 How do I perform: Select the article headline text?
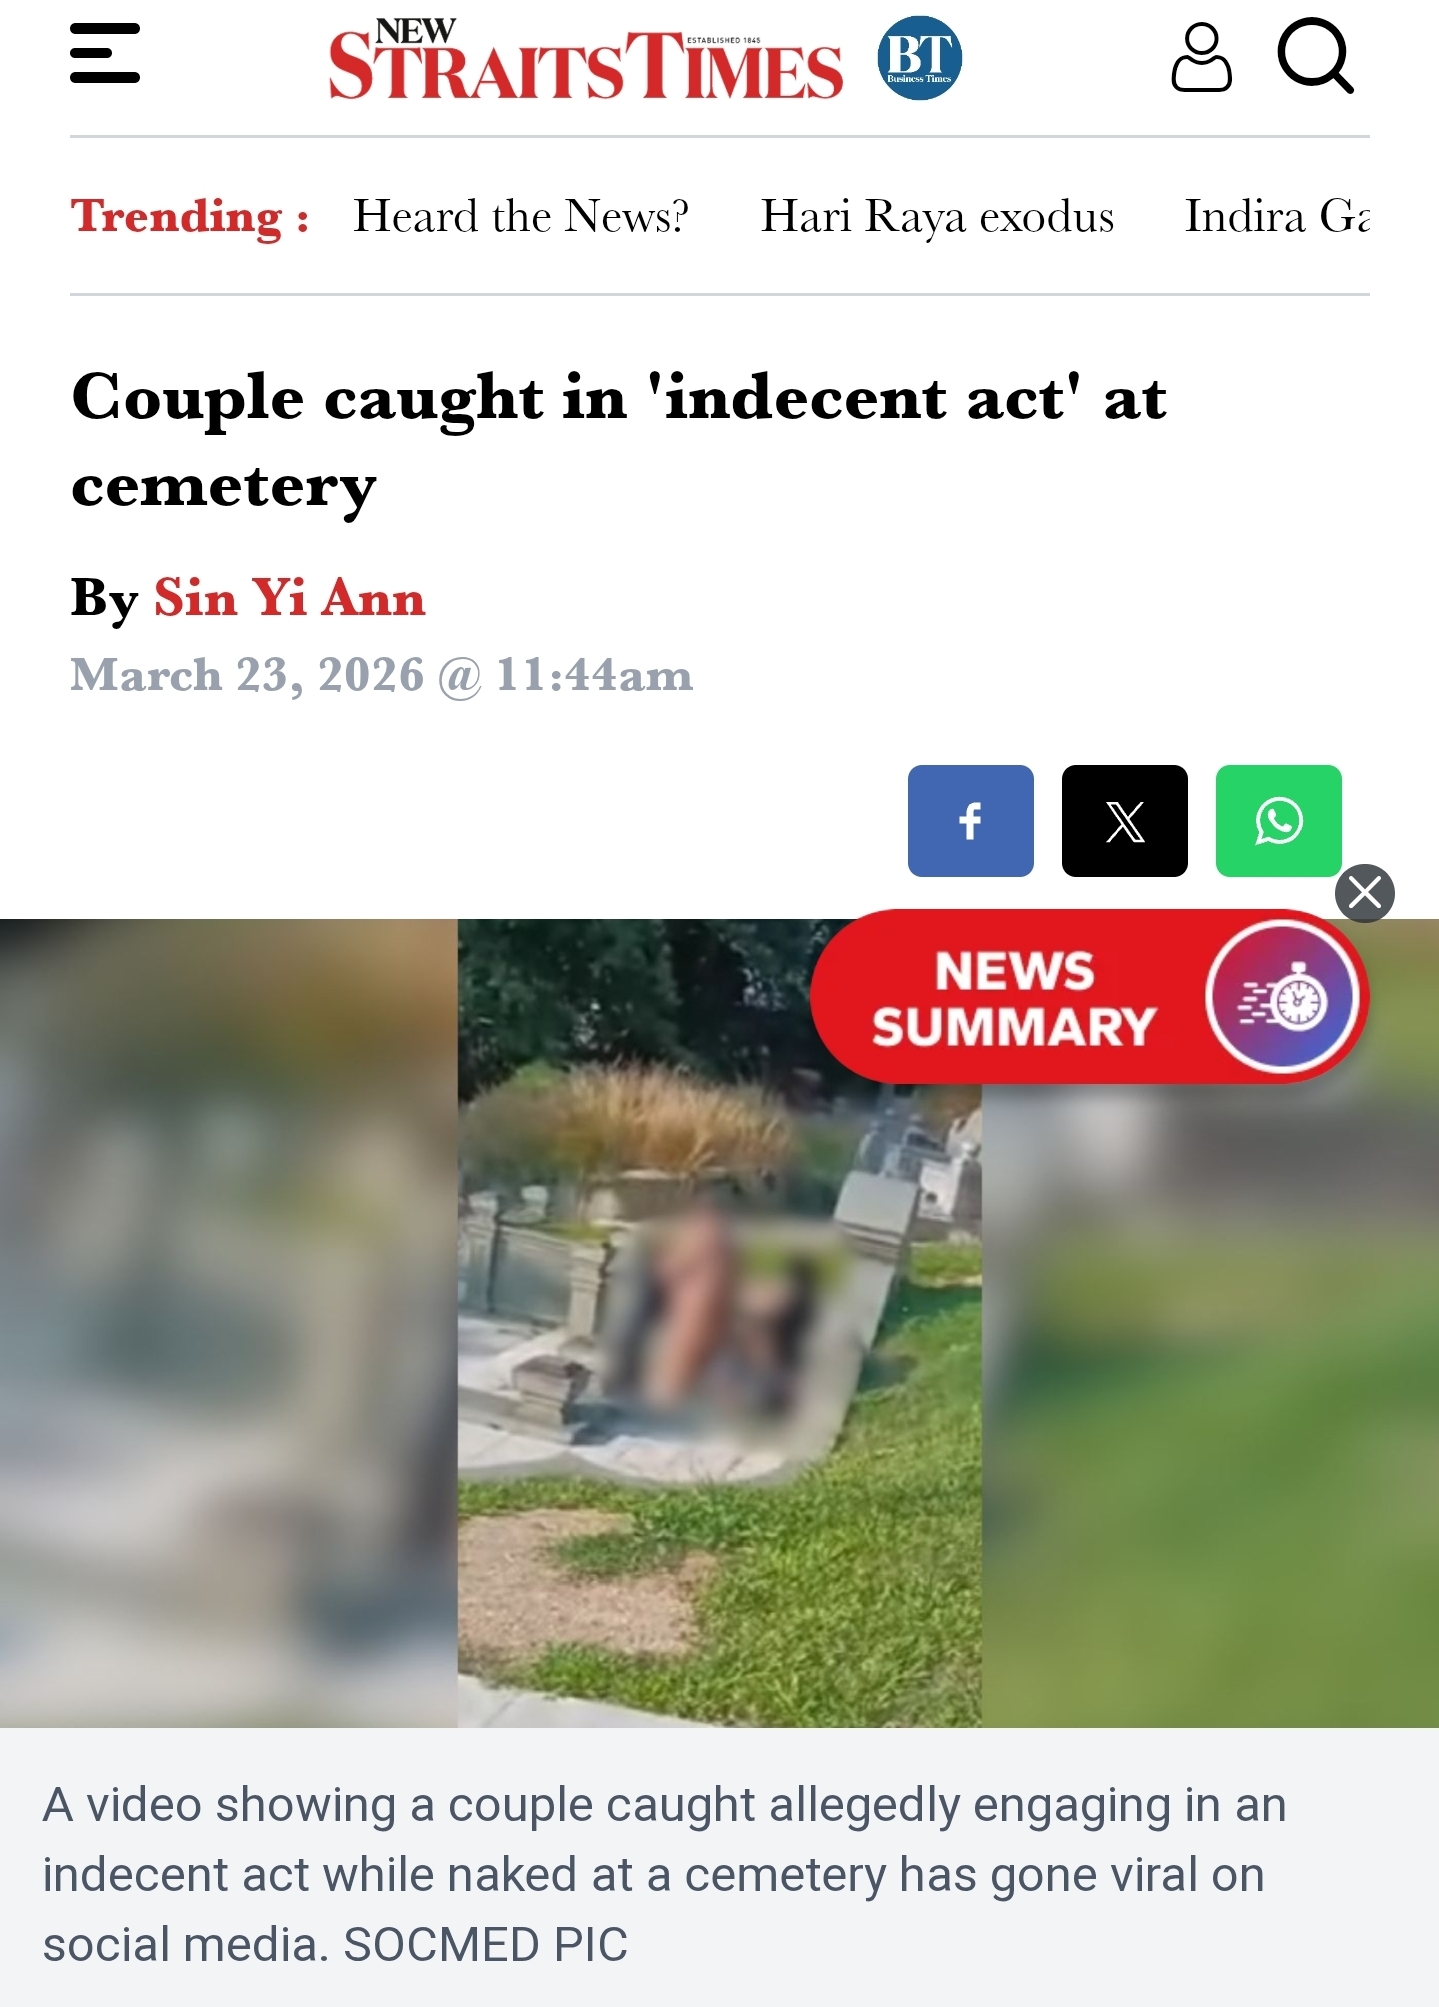point(619,441)
